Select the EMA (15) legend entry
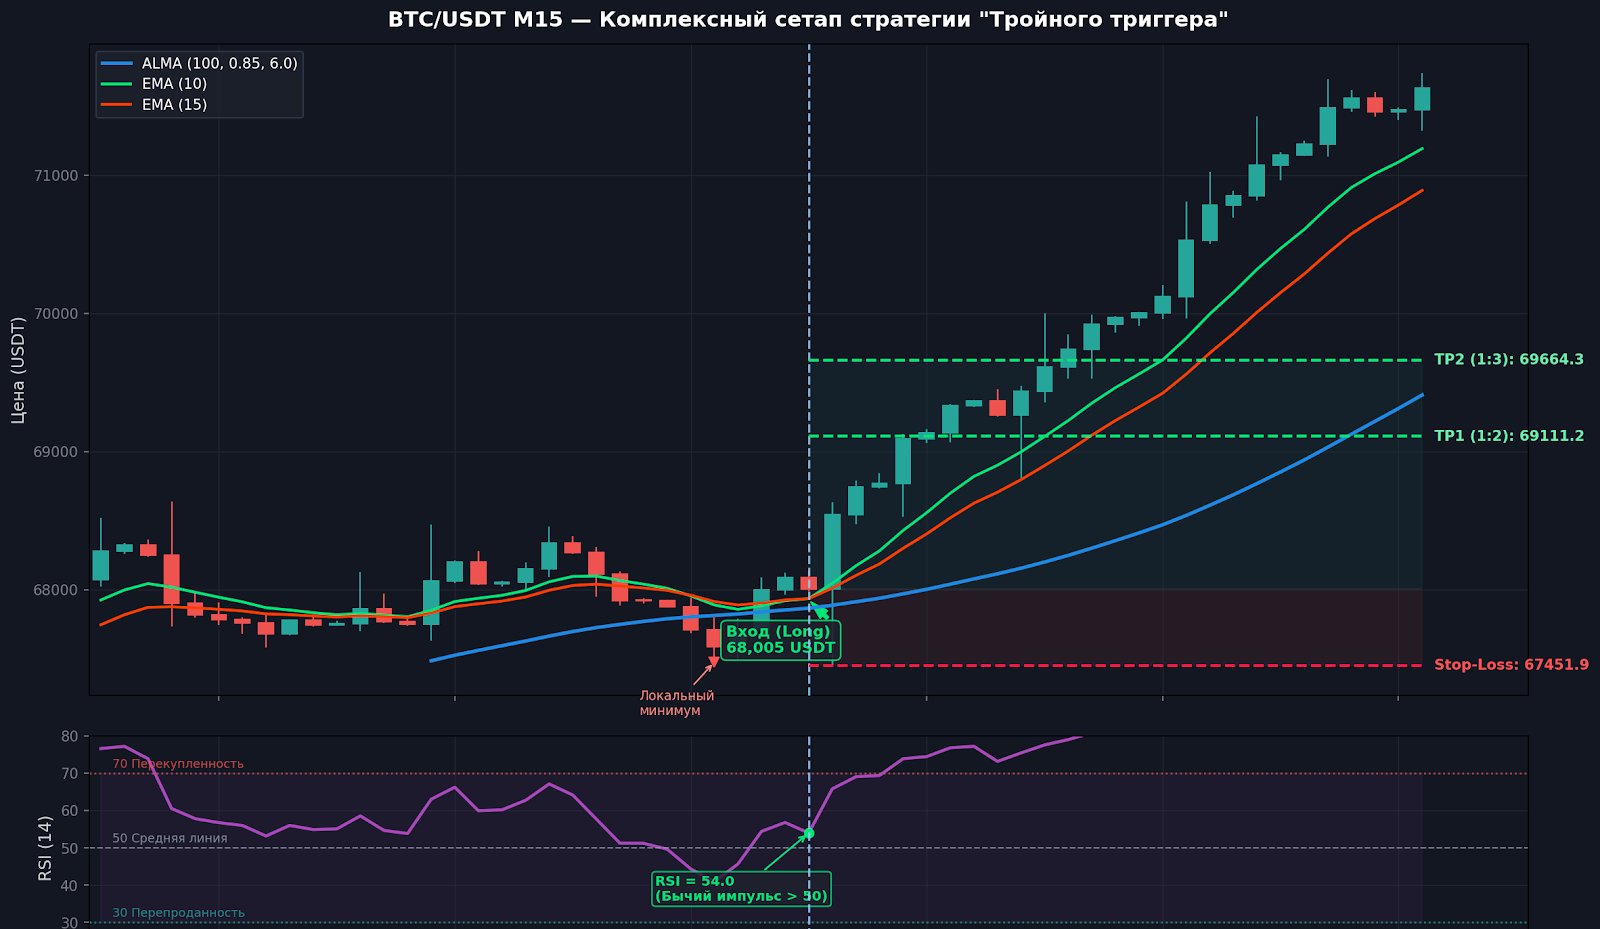Image resolution: width=1600 pixels, height=929 pixels. tap(154, 105)
